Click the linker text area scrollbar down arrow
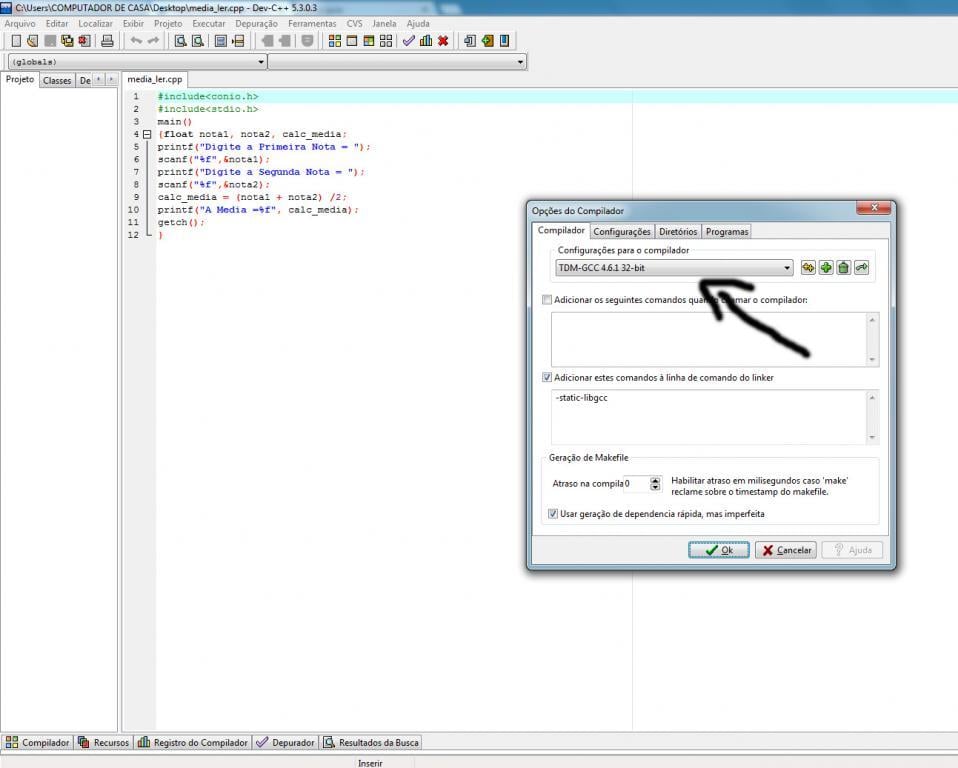The width and height of the screenshot is (958, 768). (872, 437)
